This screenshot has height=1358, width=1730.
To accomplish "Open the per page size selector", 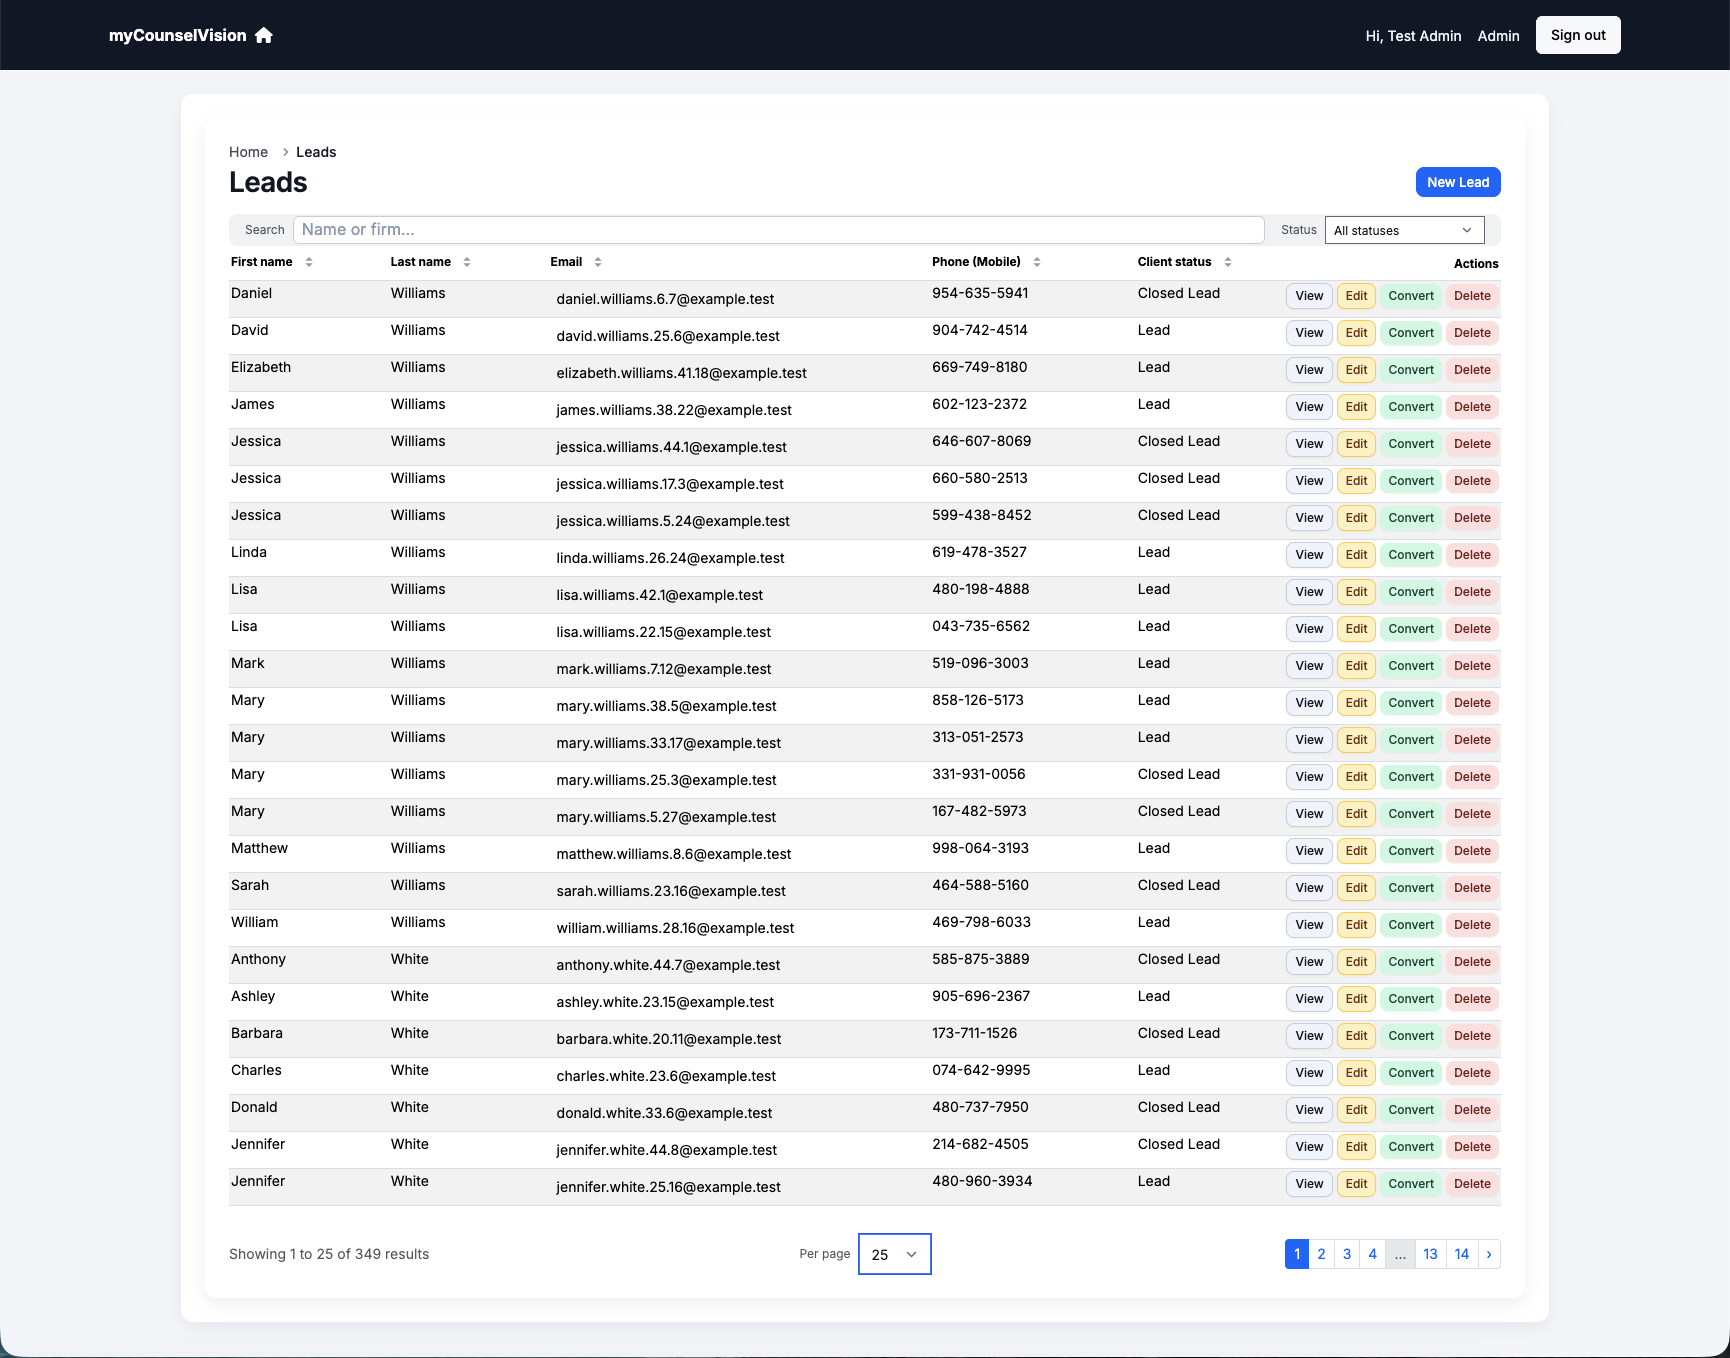I will pos(893,1253).
